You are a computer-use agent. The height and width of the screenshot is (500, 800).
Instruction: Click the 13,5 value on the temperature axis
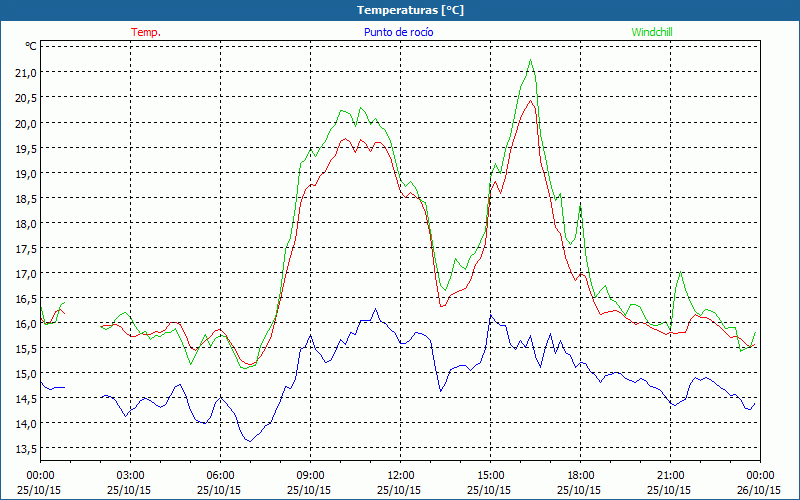pyautogui.click(x=26, y=449)
